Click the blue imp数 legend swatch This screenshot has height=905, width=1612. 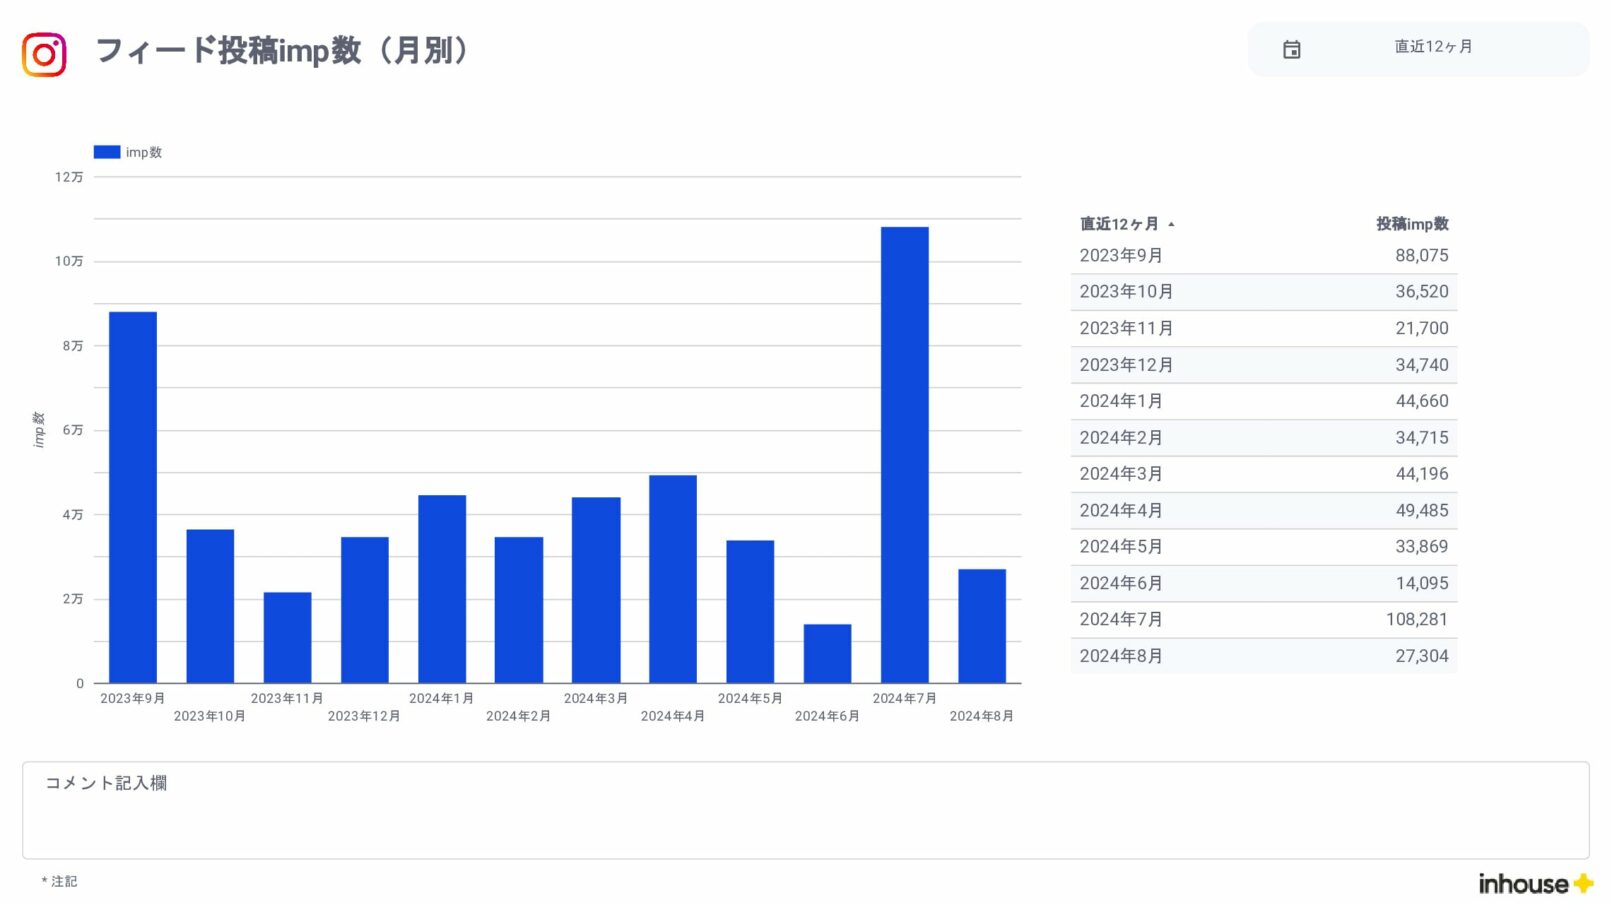[106, 152]
